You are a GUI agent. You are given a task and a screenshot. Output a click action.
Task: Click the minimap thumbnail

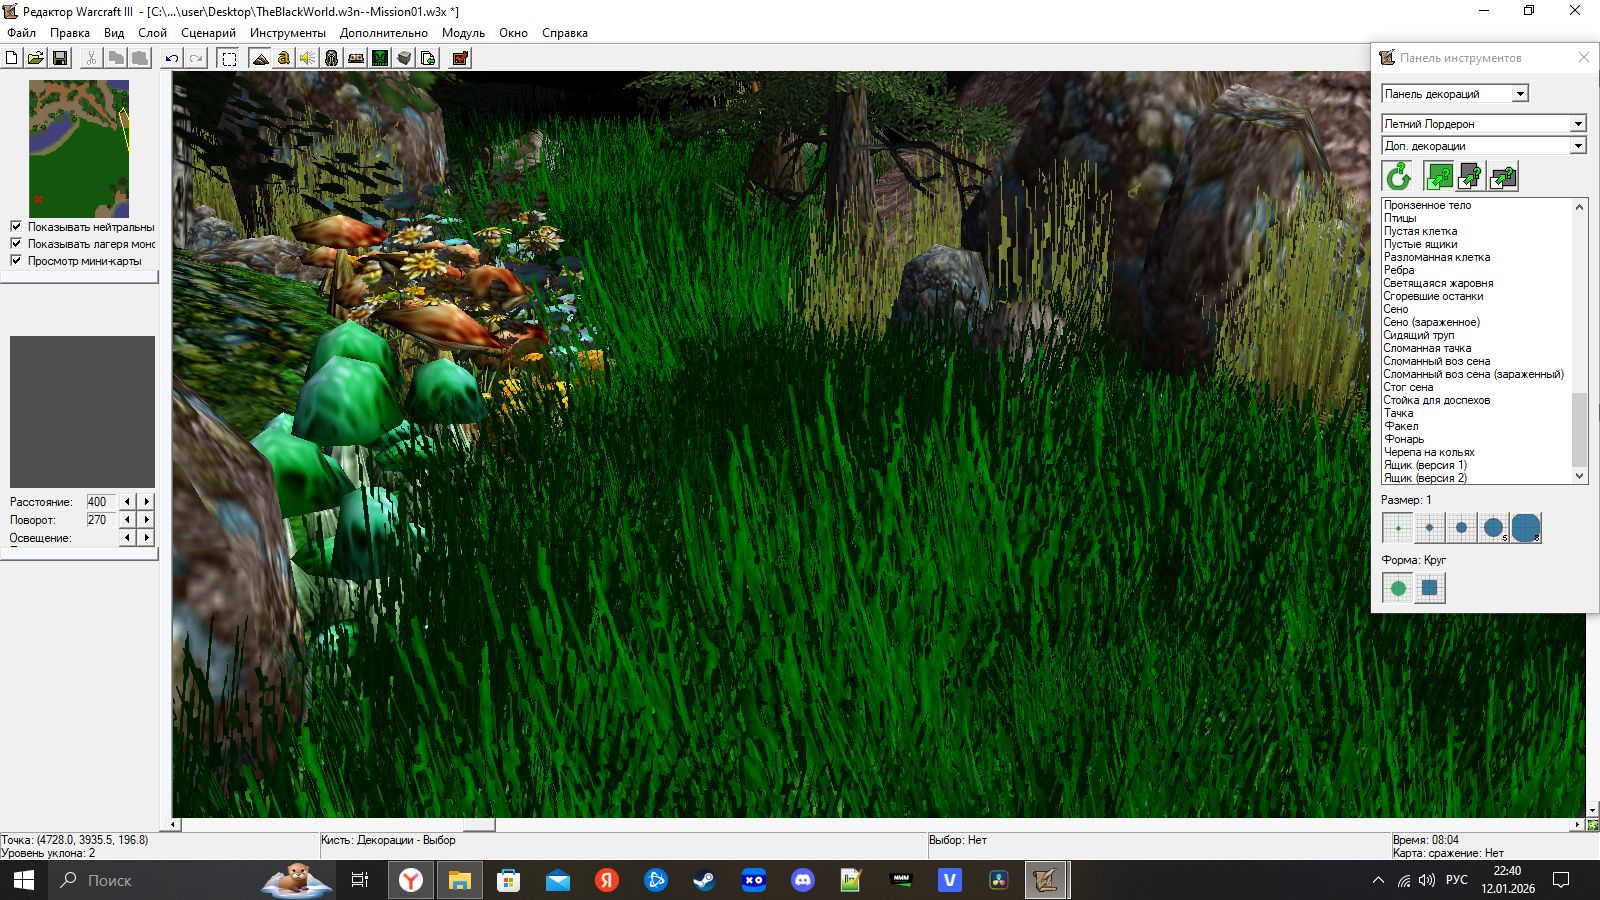(x=79, y=149)
